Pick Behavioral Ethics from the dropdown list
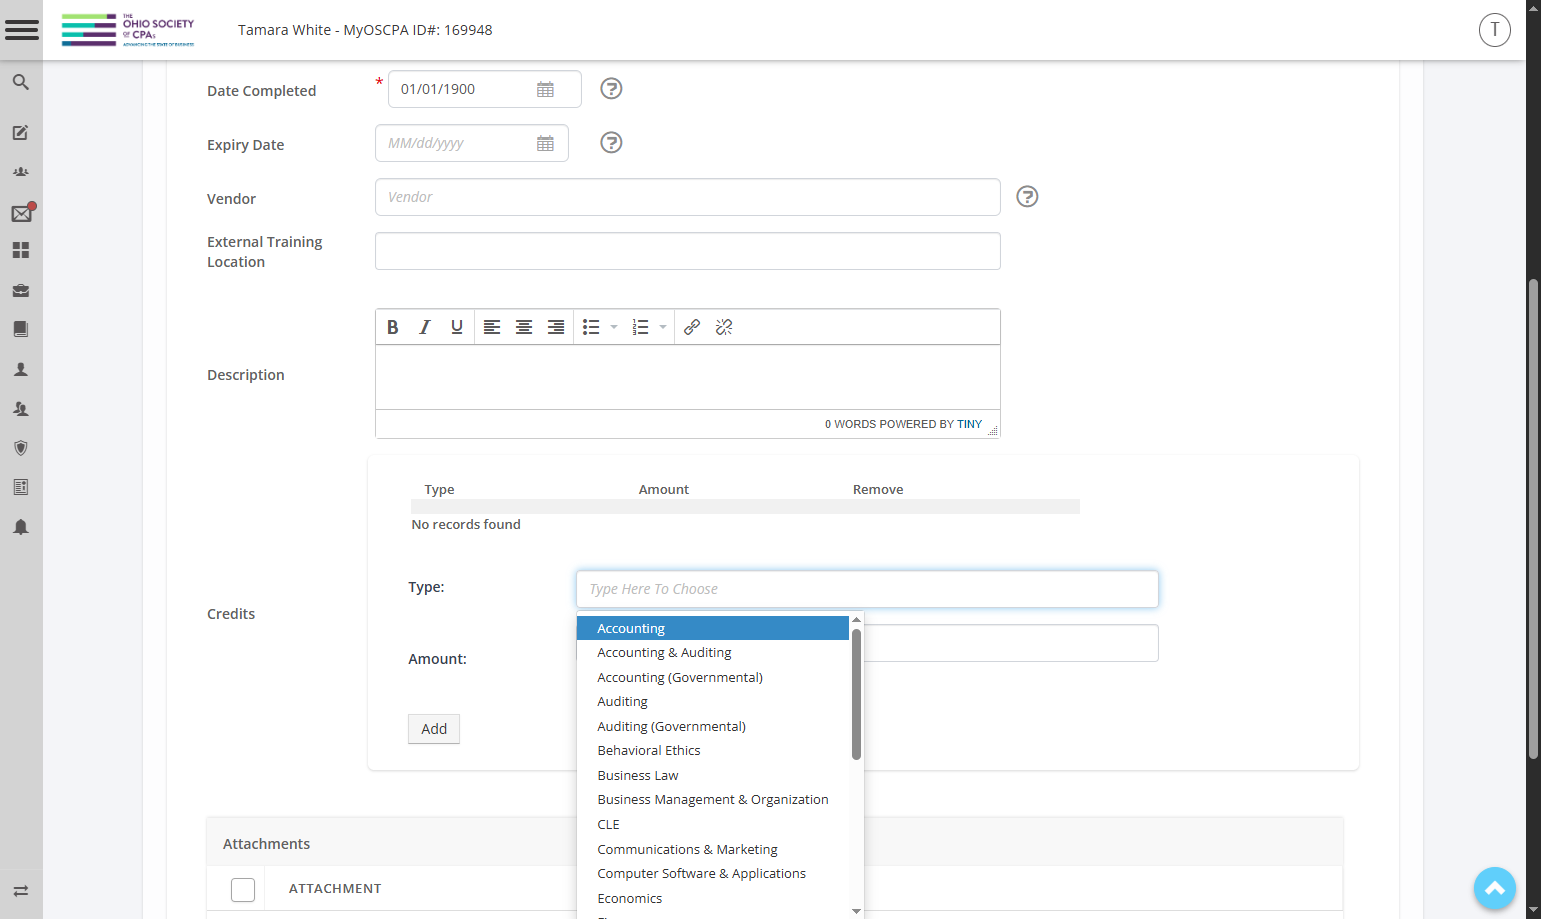This screenshot has width=1541, height=919. 713,751
